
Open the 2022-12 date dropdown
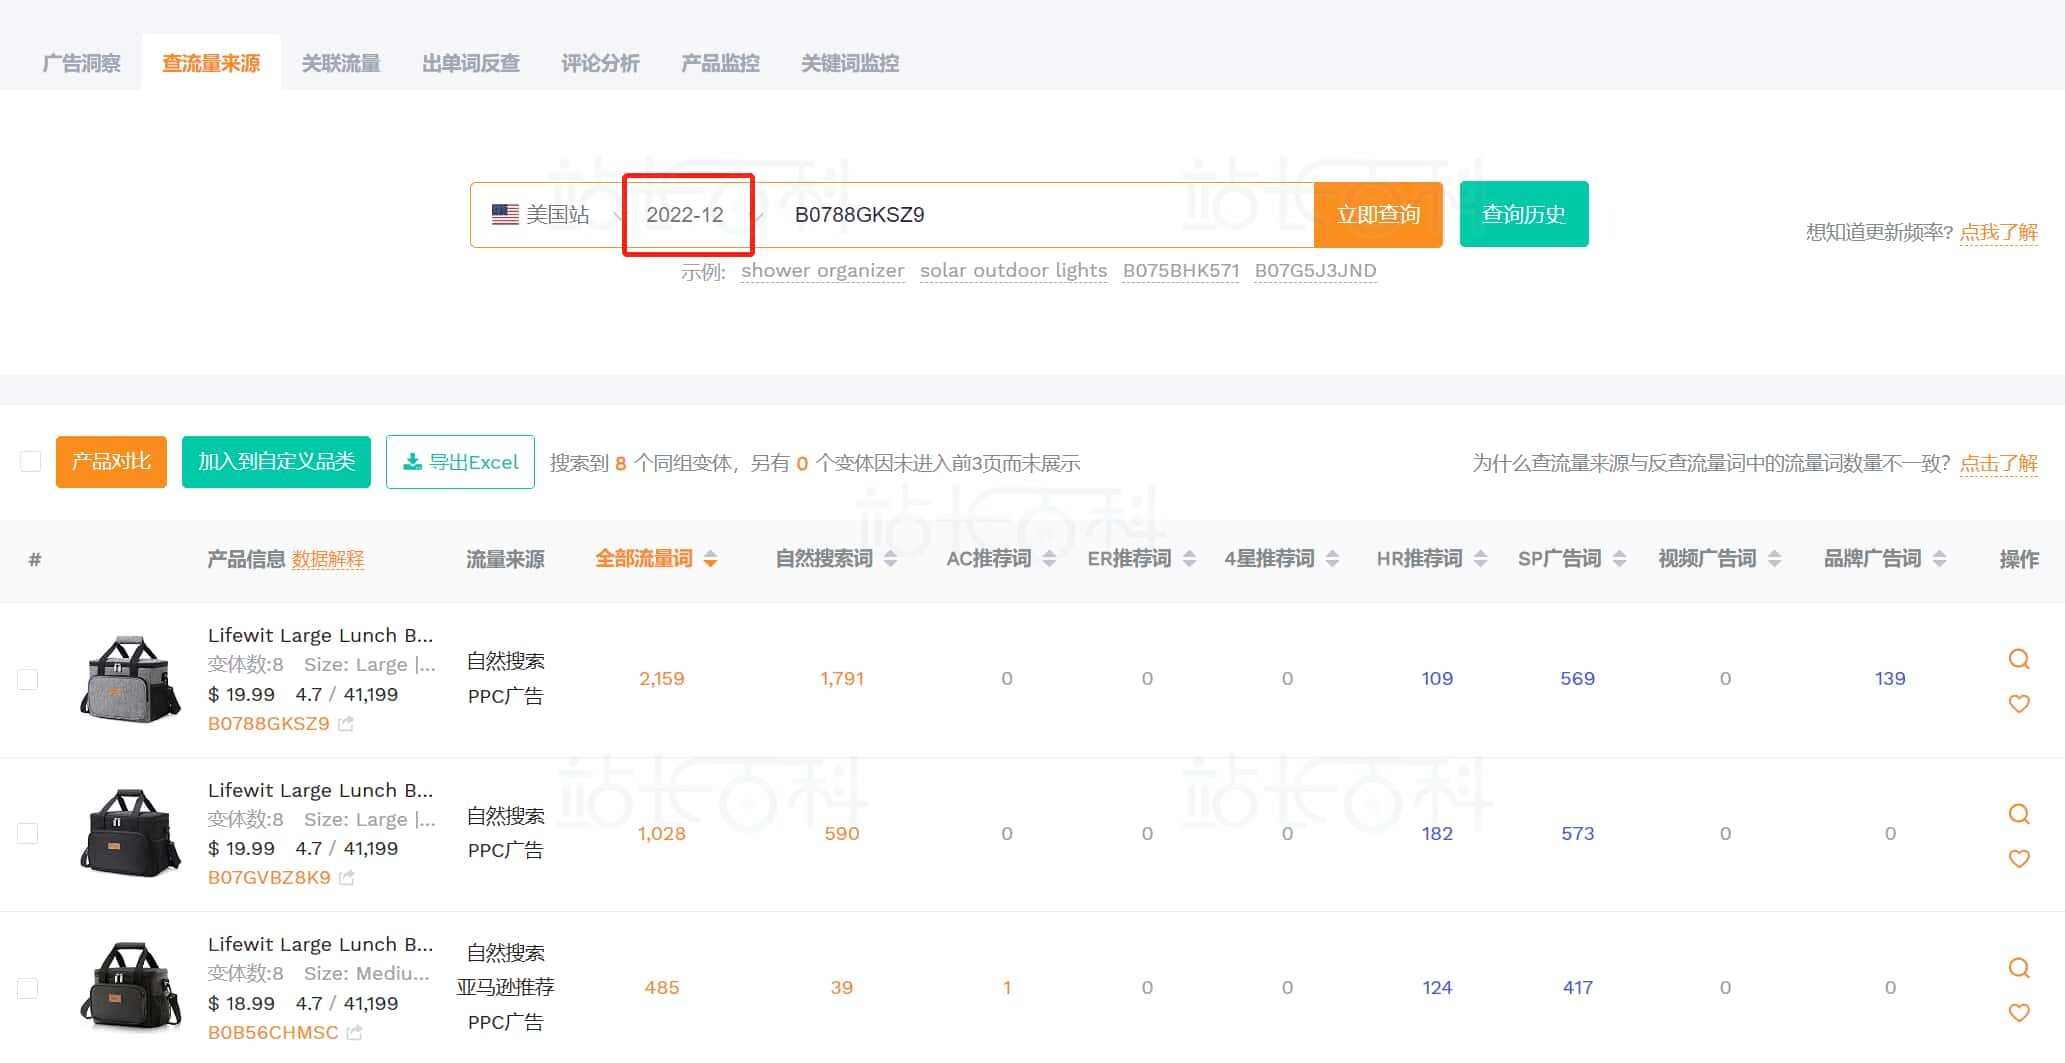tap(688, 213)
